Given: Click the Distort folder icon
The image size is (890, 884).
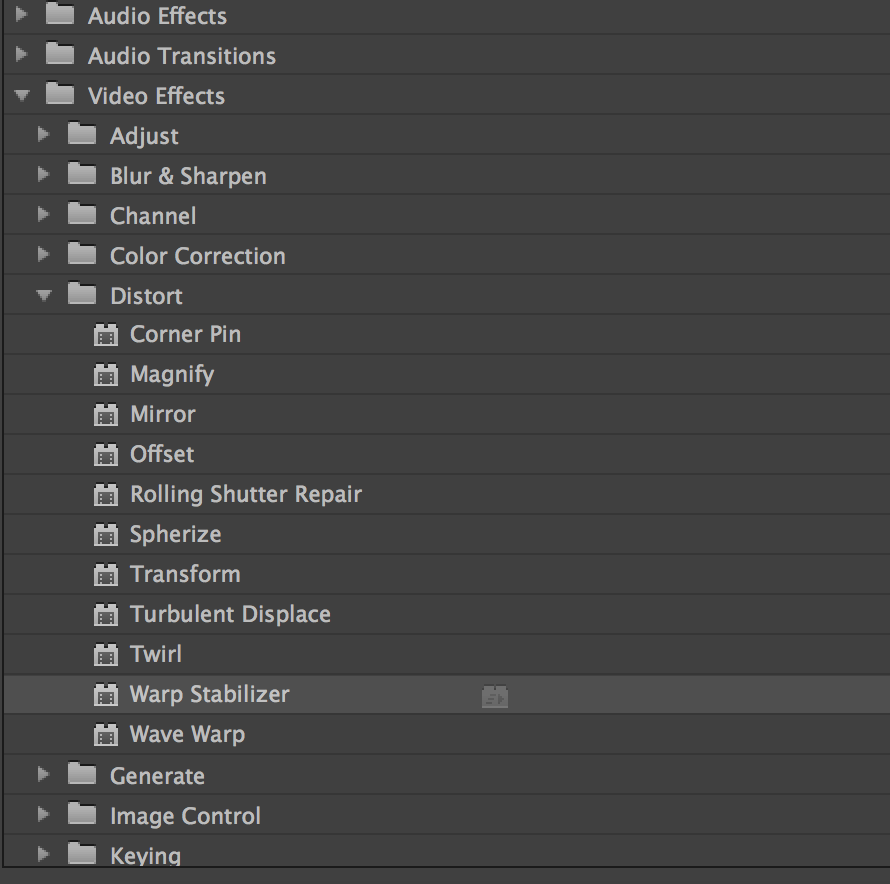Looking at the screenshot, I should click(x=82, y=294).
